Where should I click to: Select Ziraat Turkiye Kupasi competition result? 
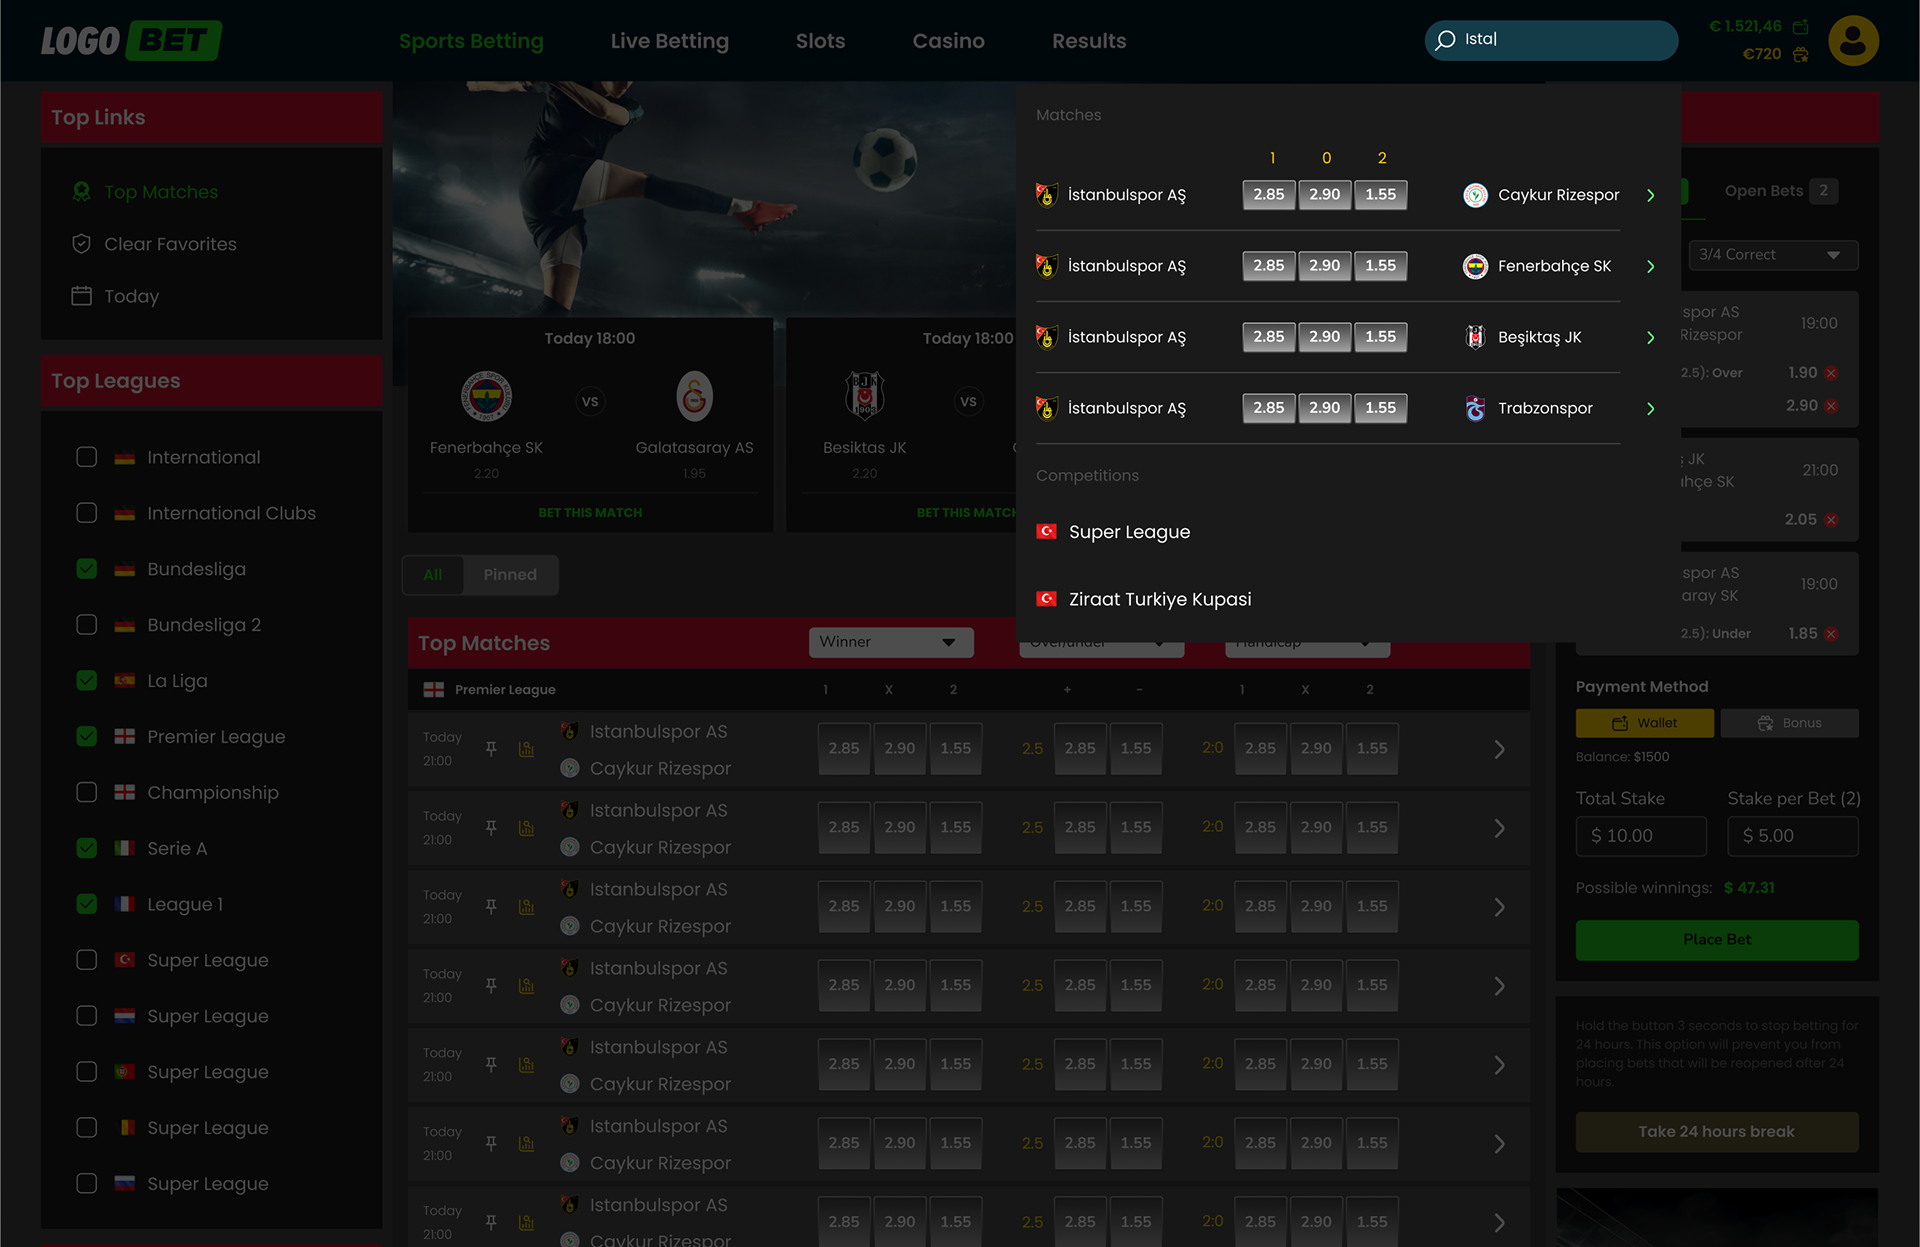pyautogui.click(x=1159, y=599)
